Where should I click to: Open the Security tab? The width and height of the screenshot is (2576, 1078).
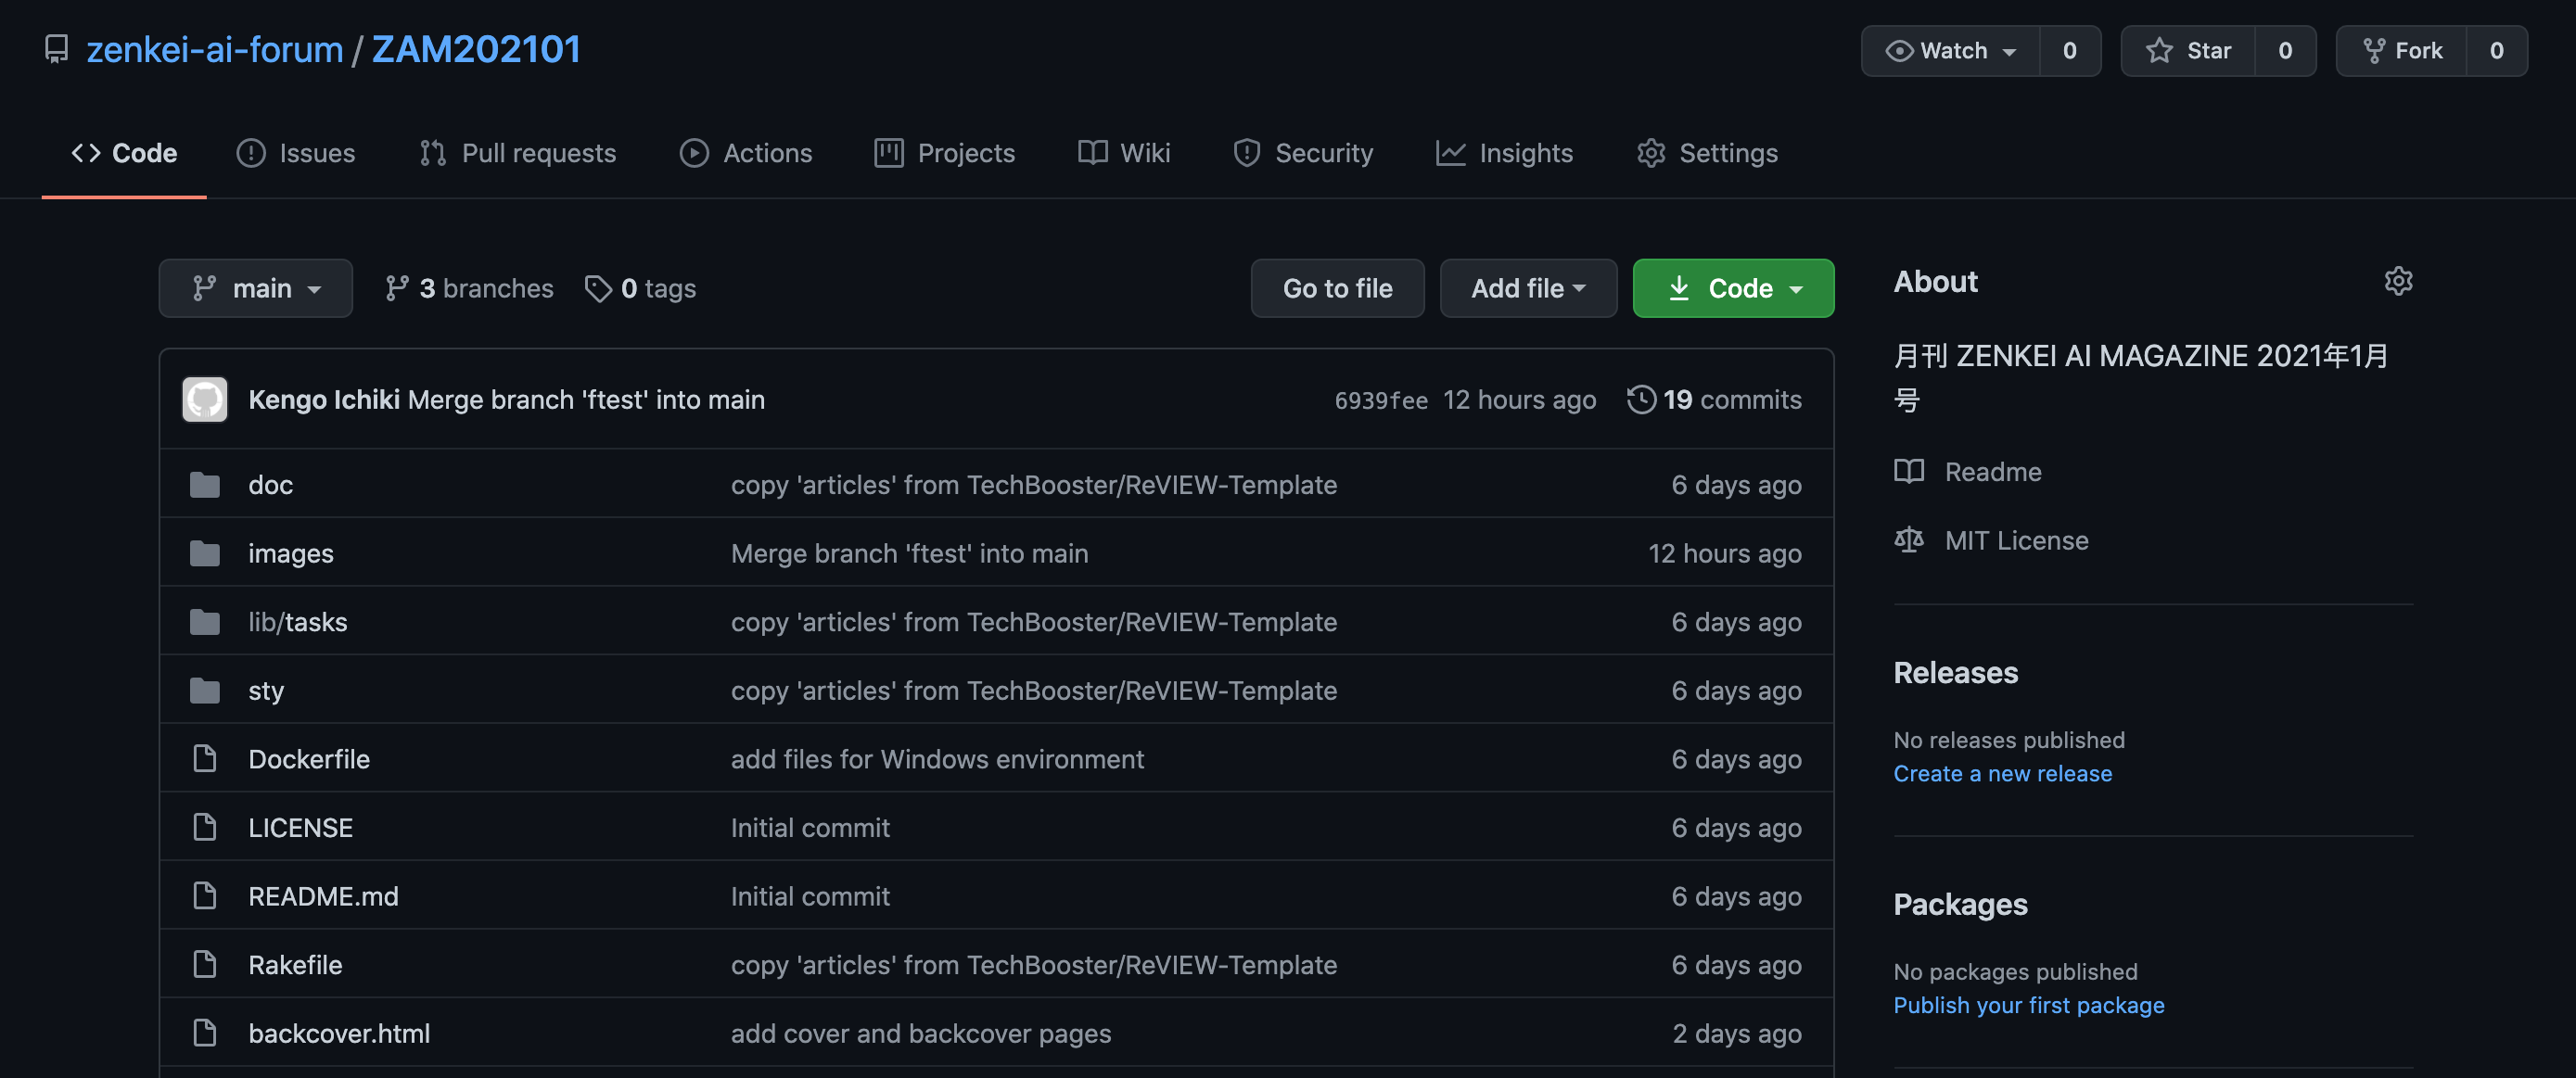tap(1304, 153)
